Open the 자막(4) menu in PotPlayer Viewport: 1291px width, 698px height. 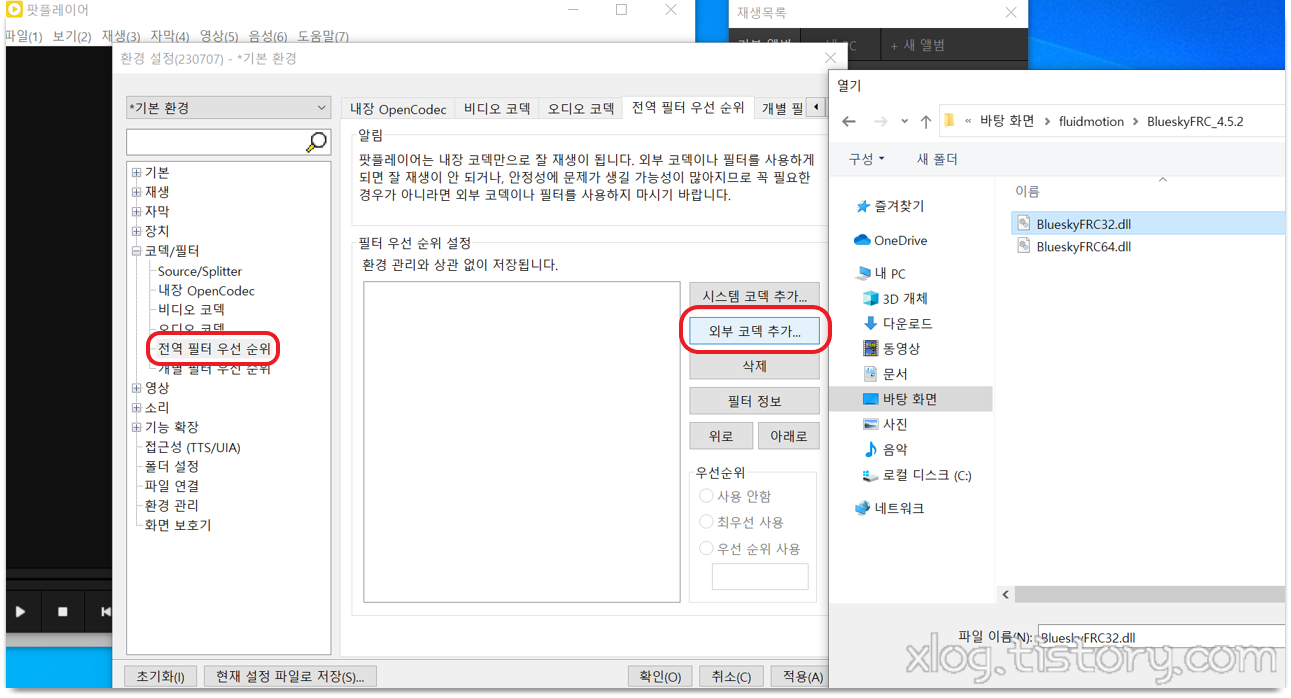169,37
